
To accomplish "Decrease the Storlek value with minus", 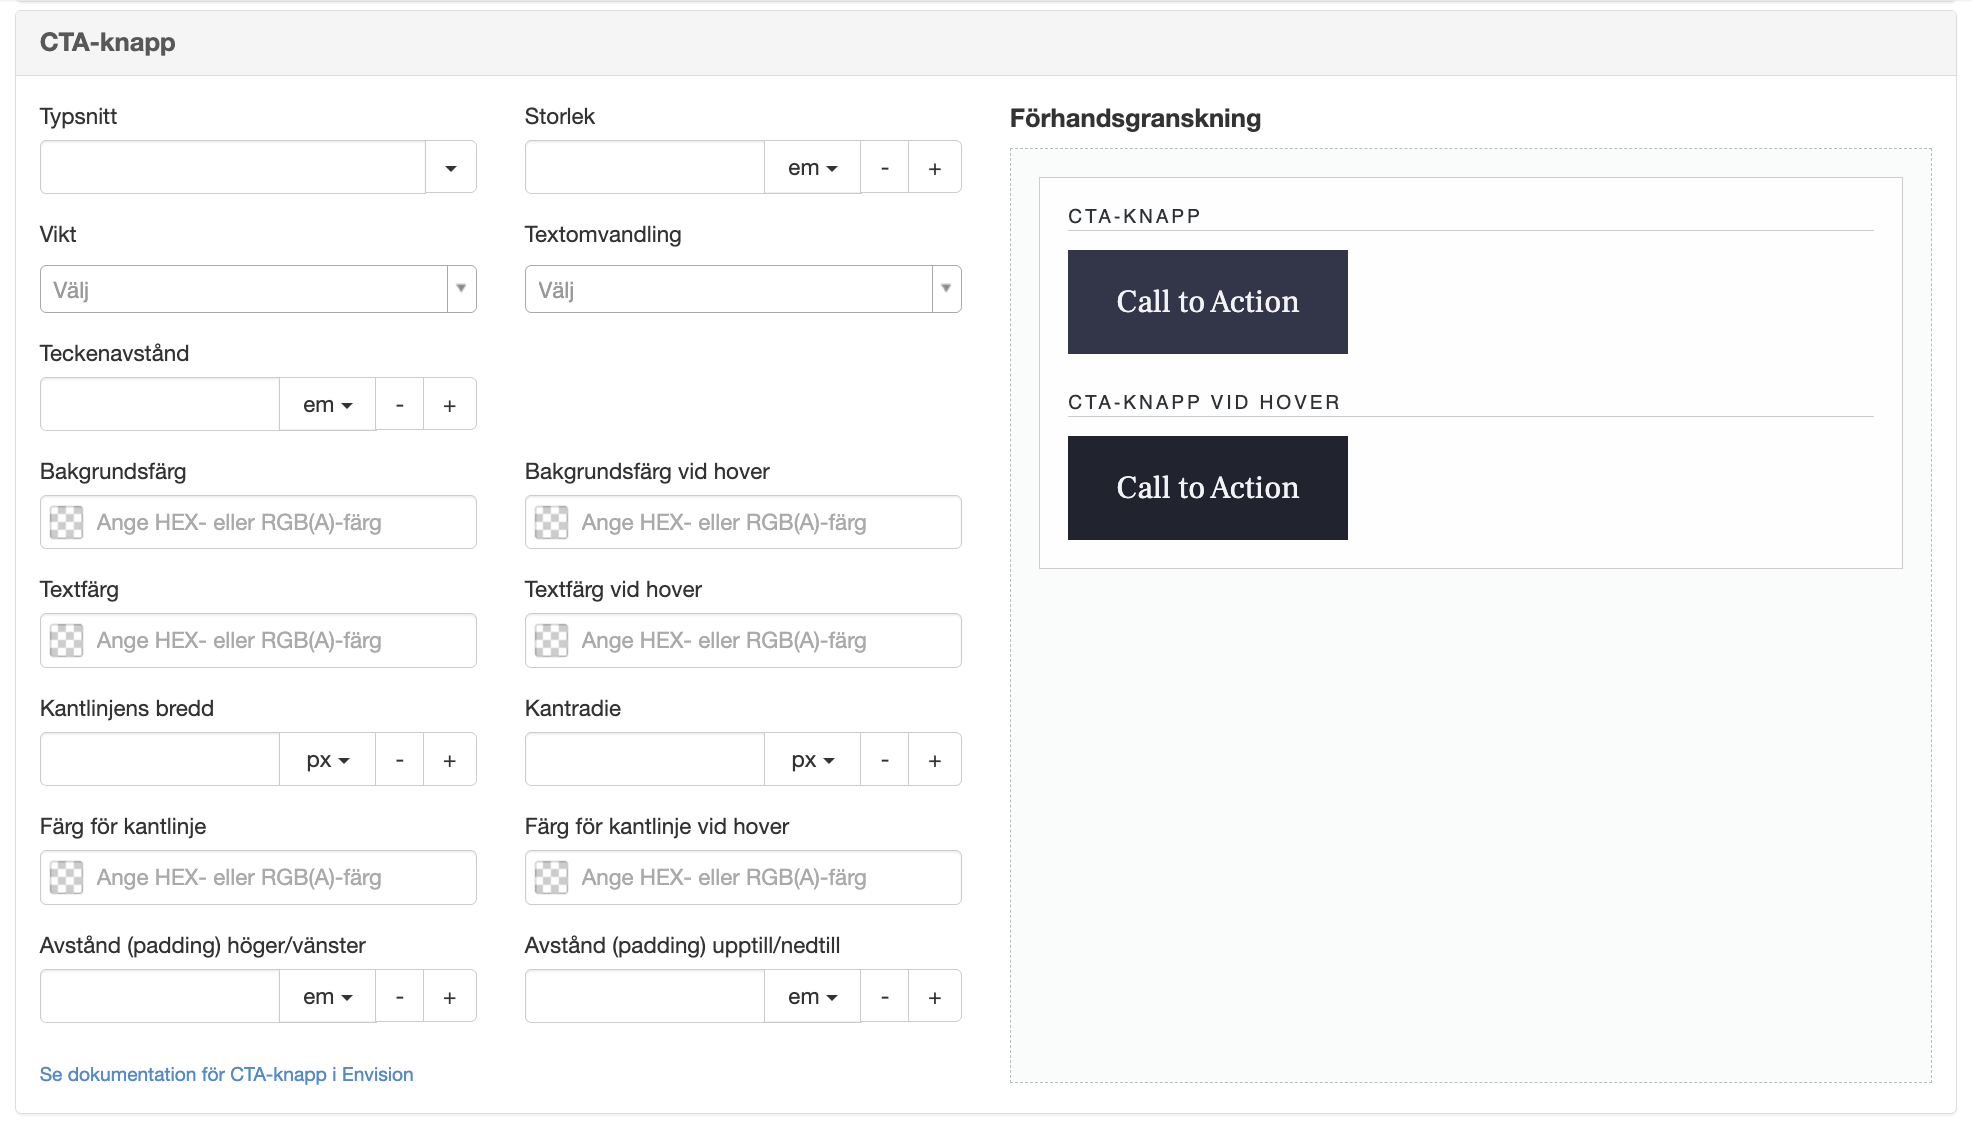I will (885, 167).
